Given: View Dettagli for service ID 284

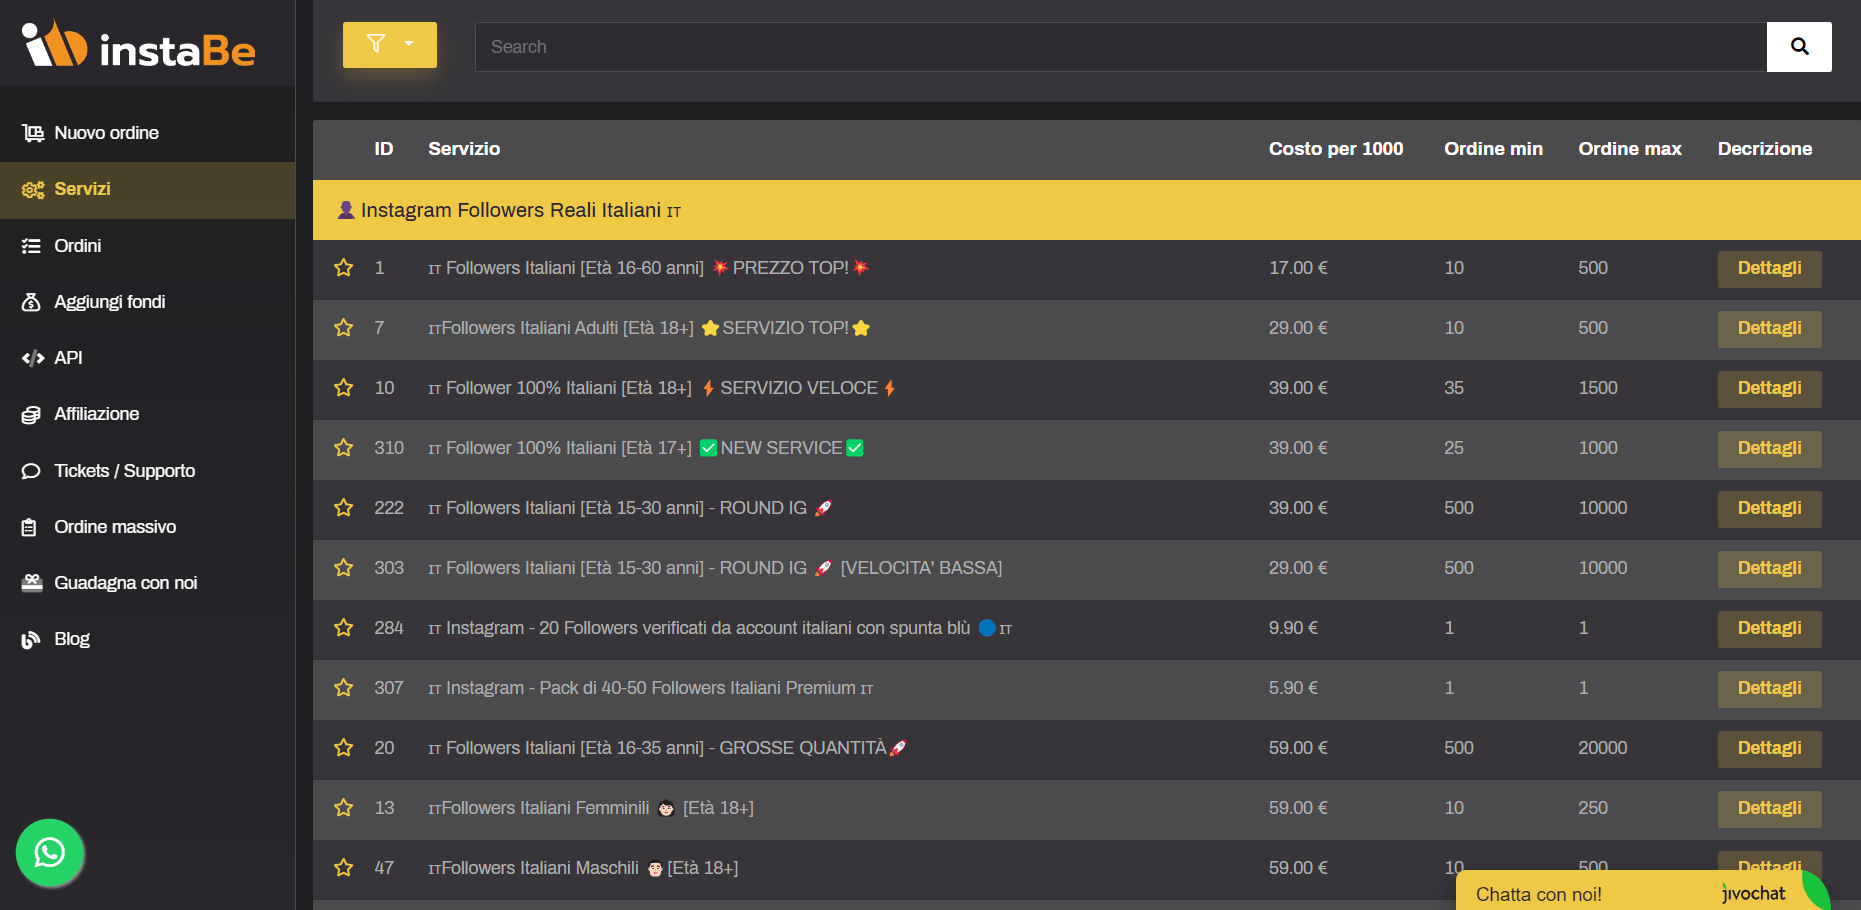Looking at the screenshot, I should point(1768,628).
